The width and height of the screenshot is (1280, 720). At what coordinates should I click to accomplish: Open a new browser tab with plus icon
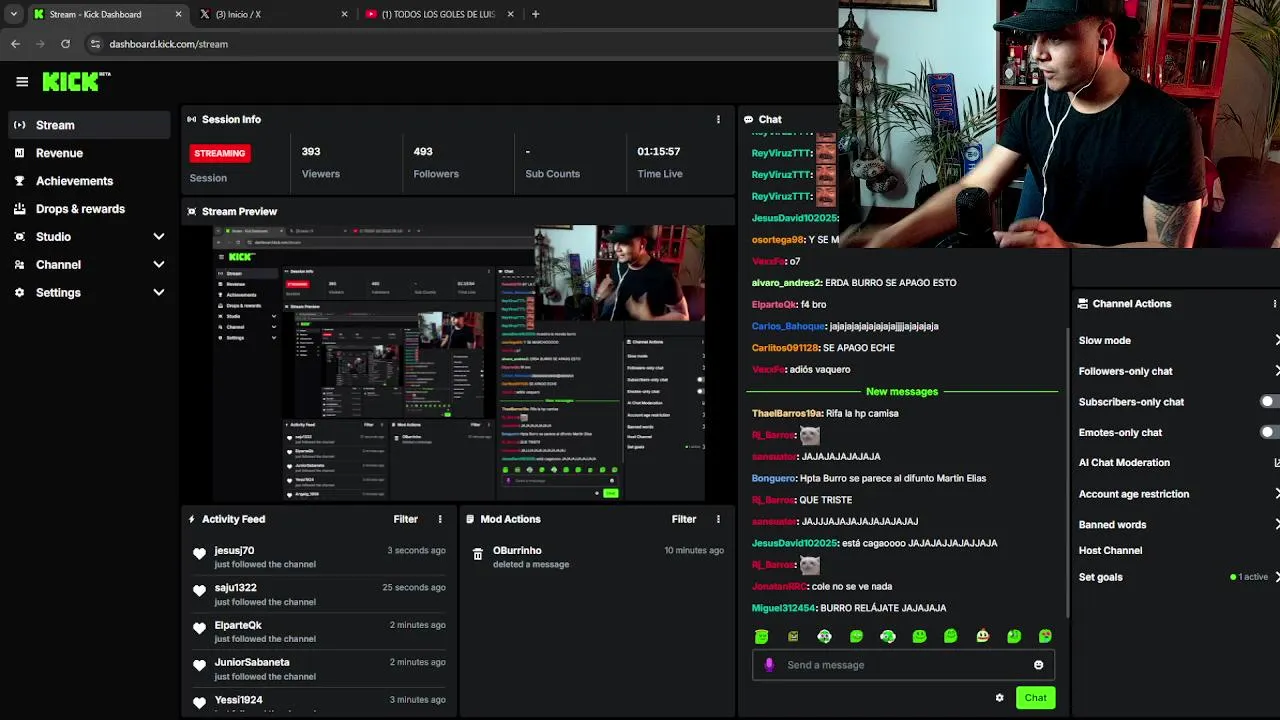535,14
